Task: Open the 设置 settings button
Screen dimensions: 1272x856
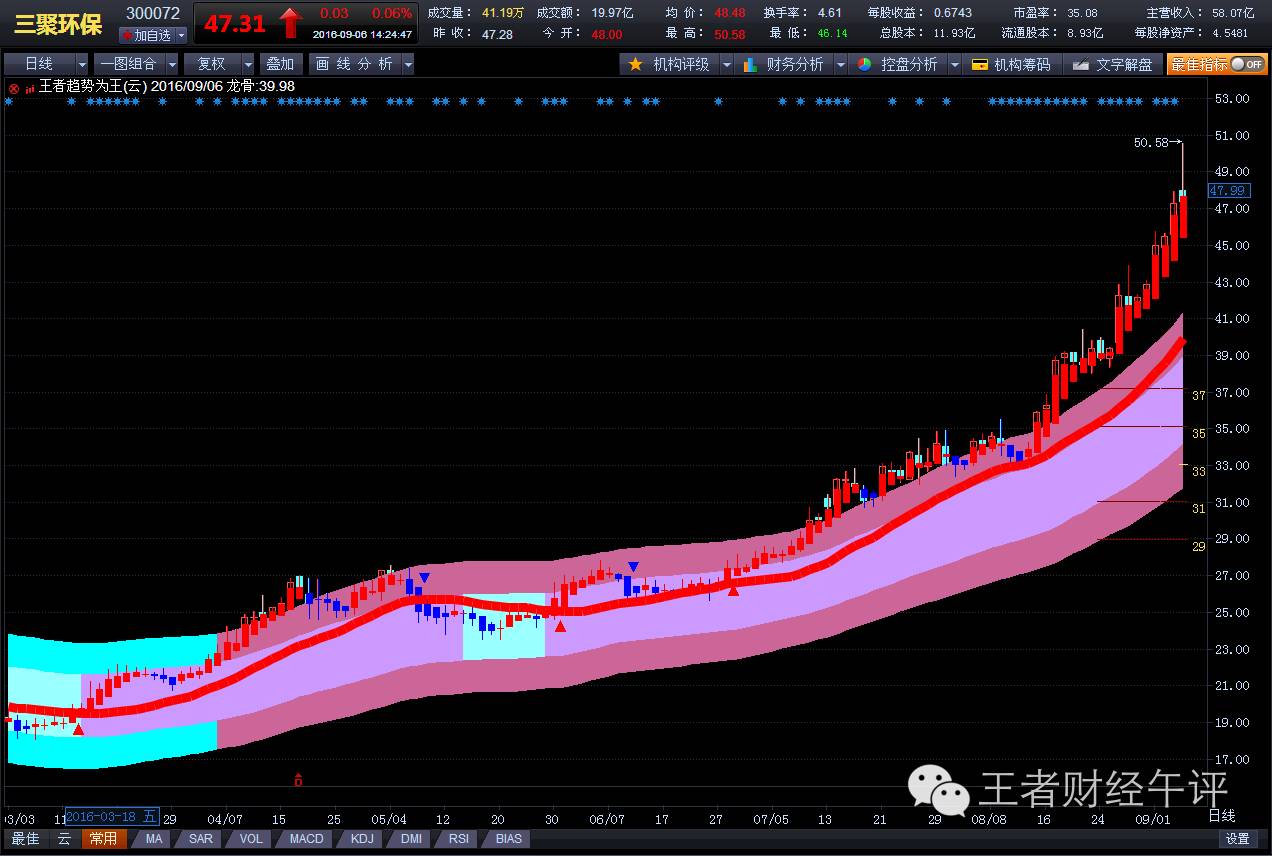Action: (1237, 839)
